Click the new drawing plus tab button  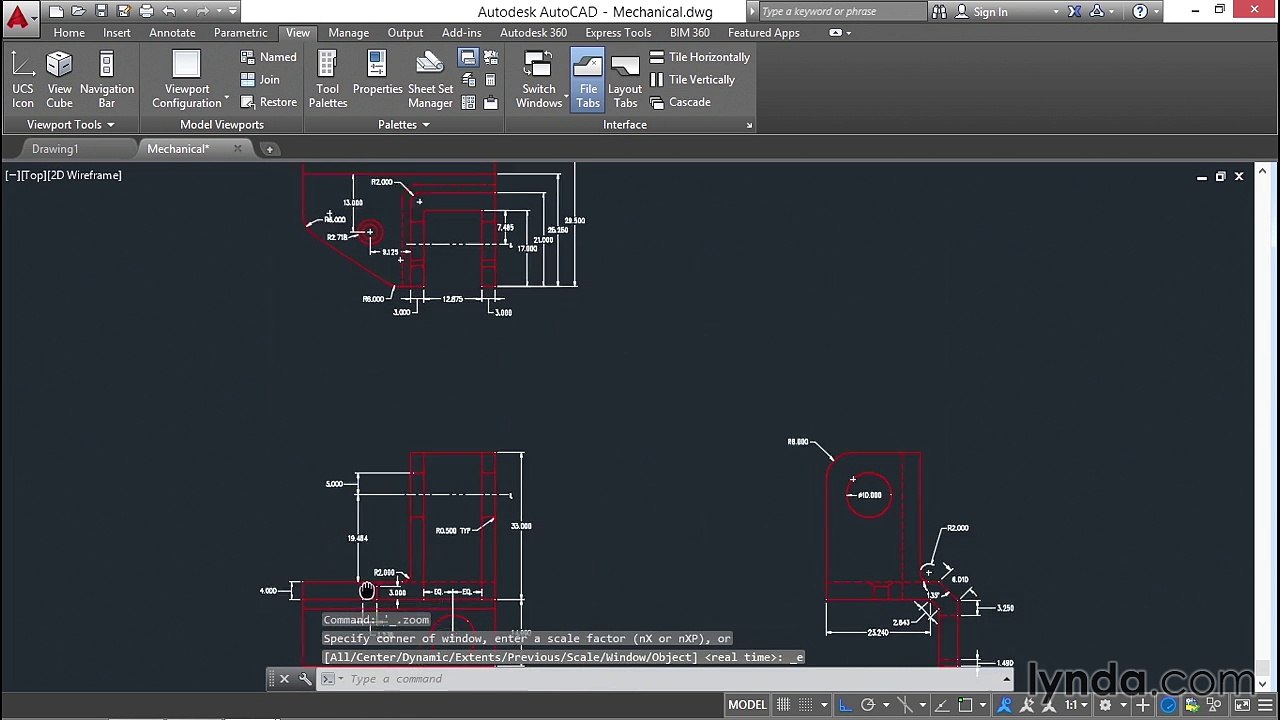pyautogui.click(x=269, y=149)
